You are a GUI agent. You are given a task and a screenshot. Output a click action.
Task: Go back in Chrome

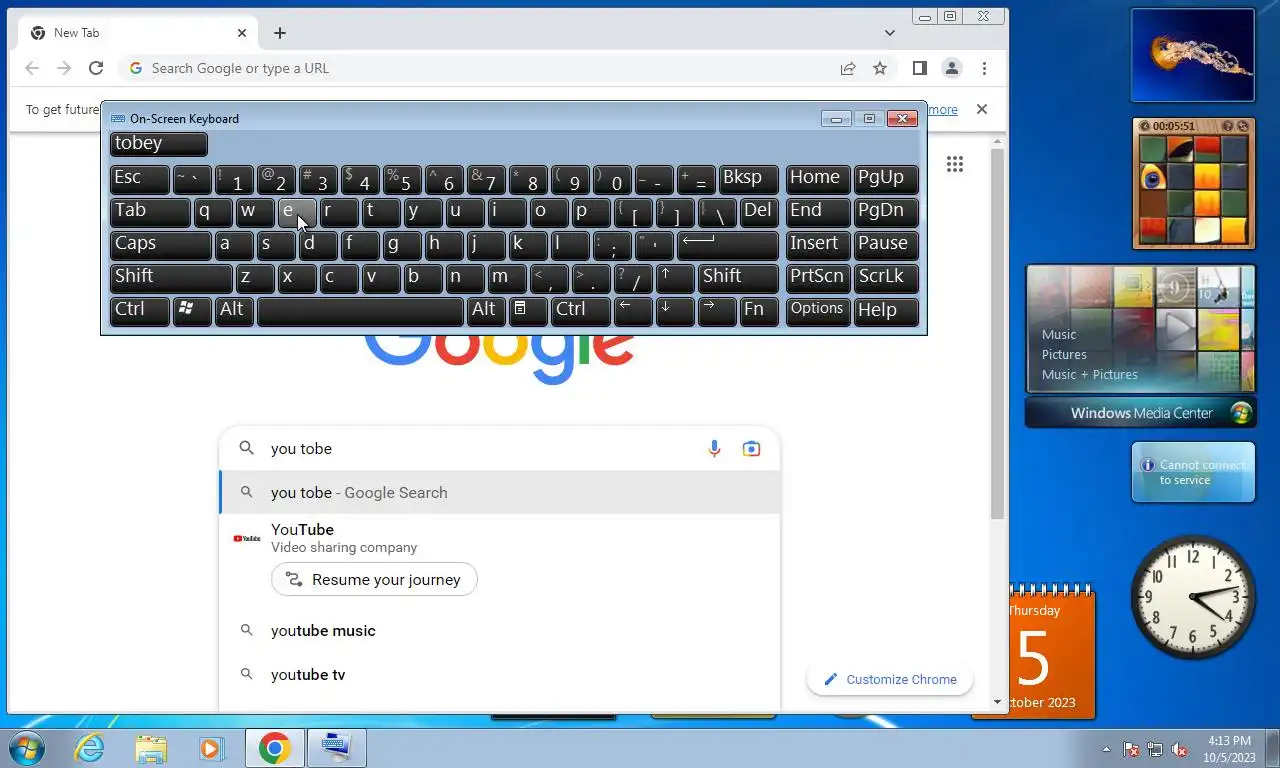click(32, 68)
